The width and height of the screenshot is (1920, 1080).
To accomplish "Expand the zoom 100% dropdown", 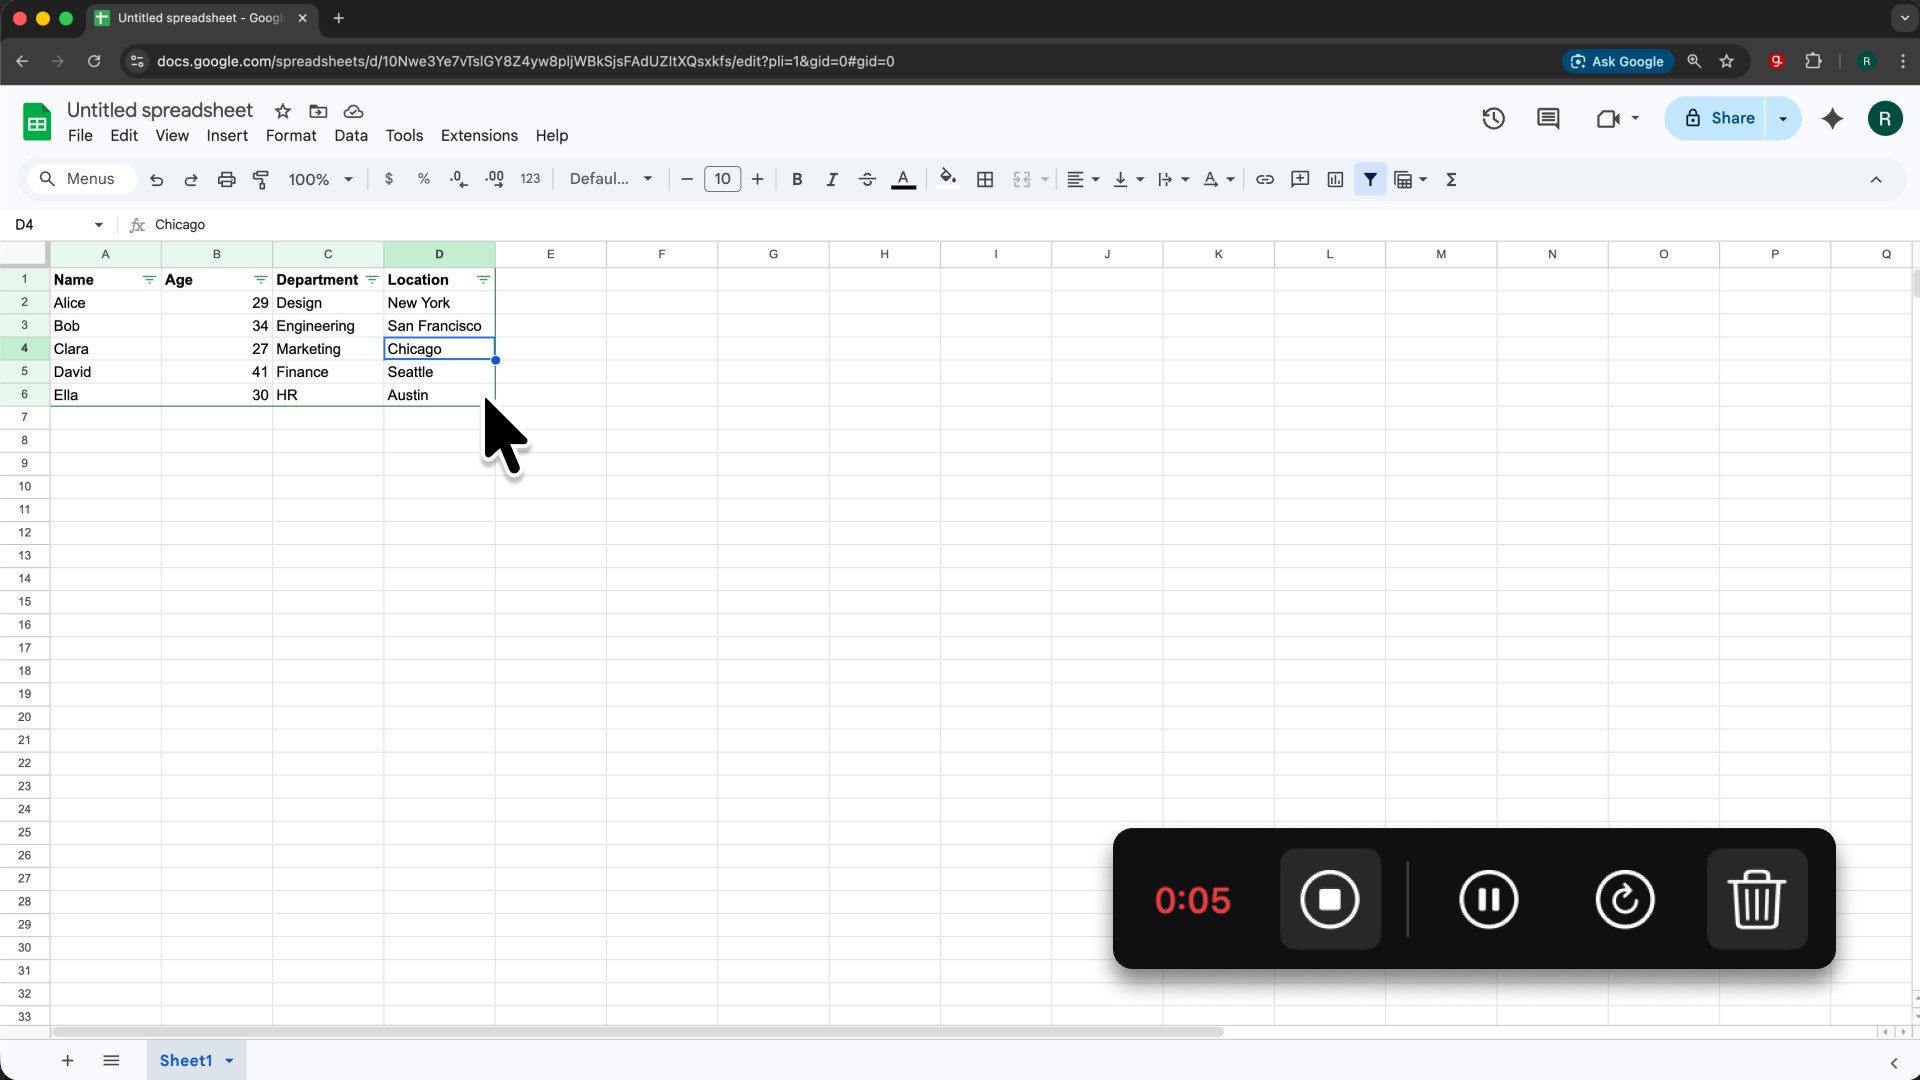I will [320, 179].
